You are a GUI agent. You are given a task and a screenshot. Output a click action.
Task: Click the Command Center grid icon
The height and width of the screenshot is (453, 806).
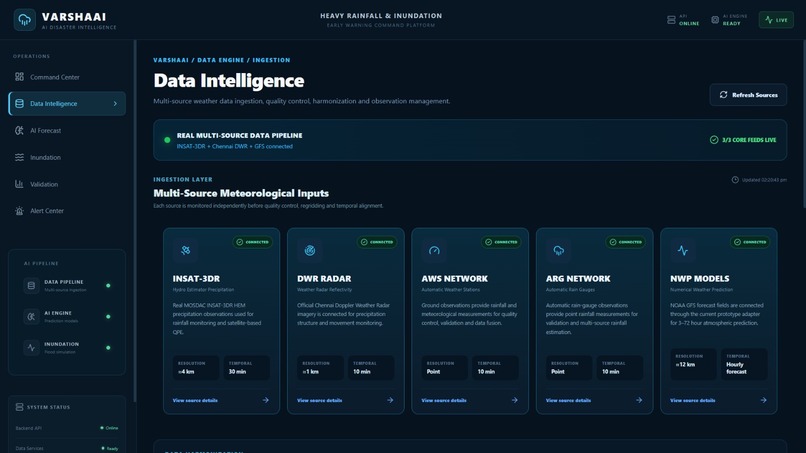click(19, 77)
